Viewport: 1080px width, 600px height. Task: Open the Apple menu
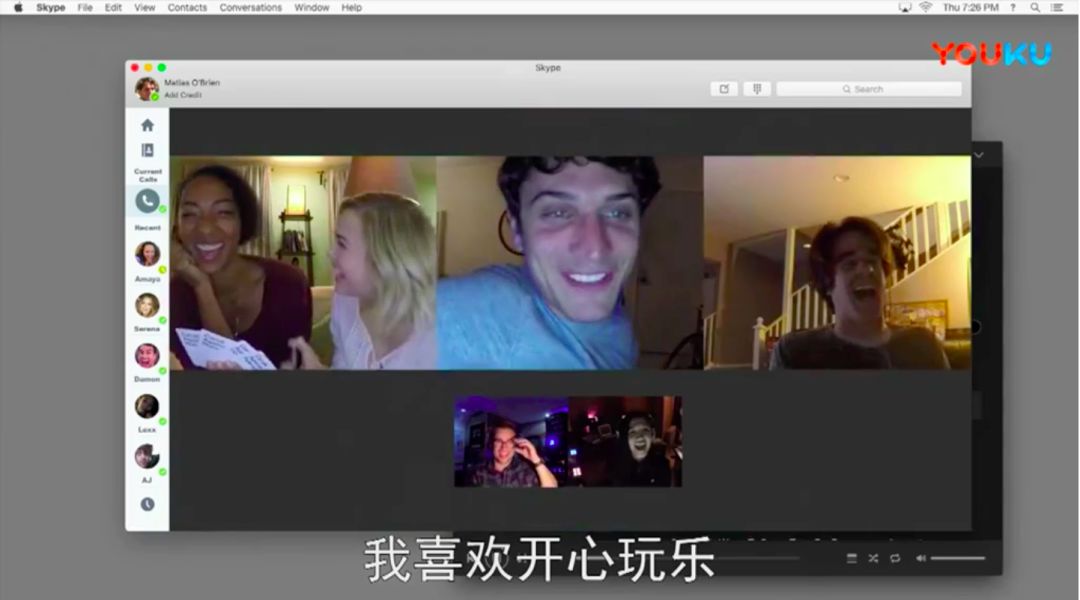click(x=18, y=8)
